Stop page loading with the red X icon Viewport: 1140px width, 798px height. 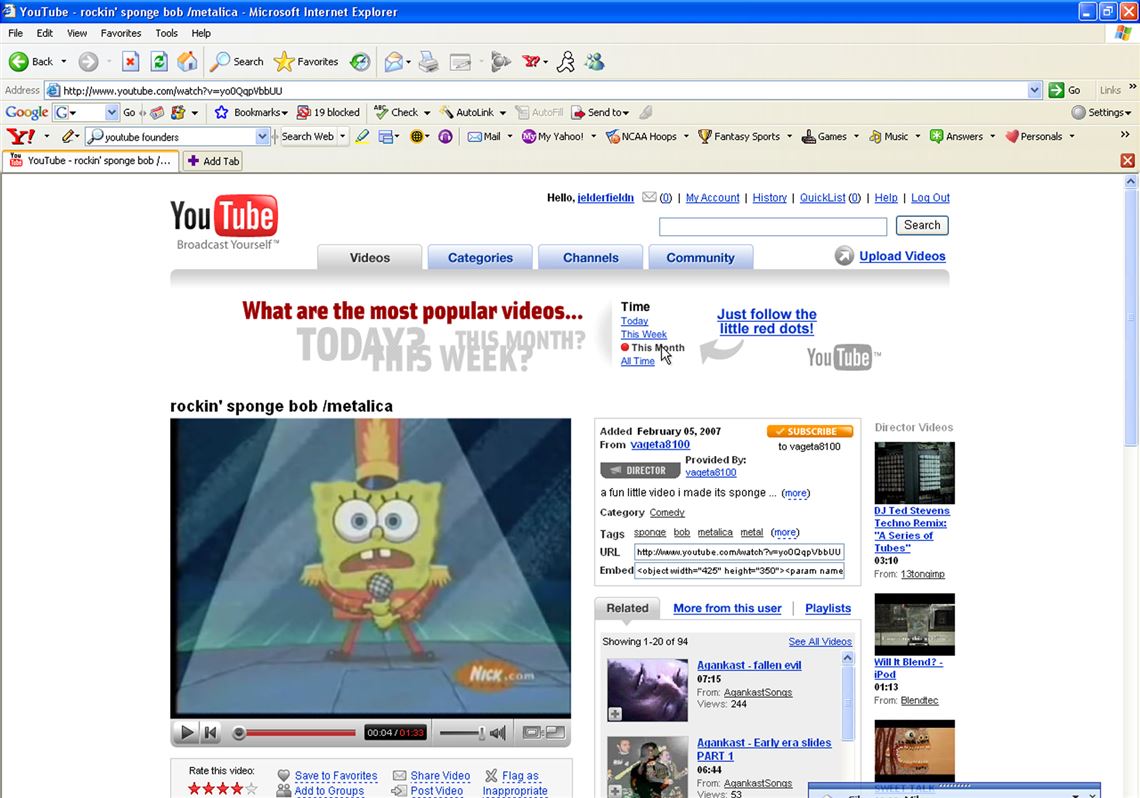[130, 62]
